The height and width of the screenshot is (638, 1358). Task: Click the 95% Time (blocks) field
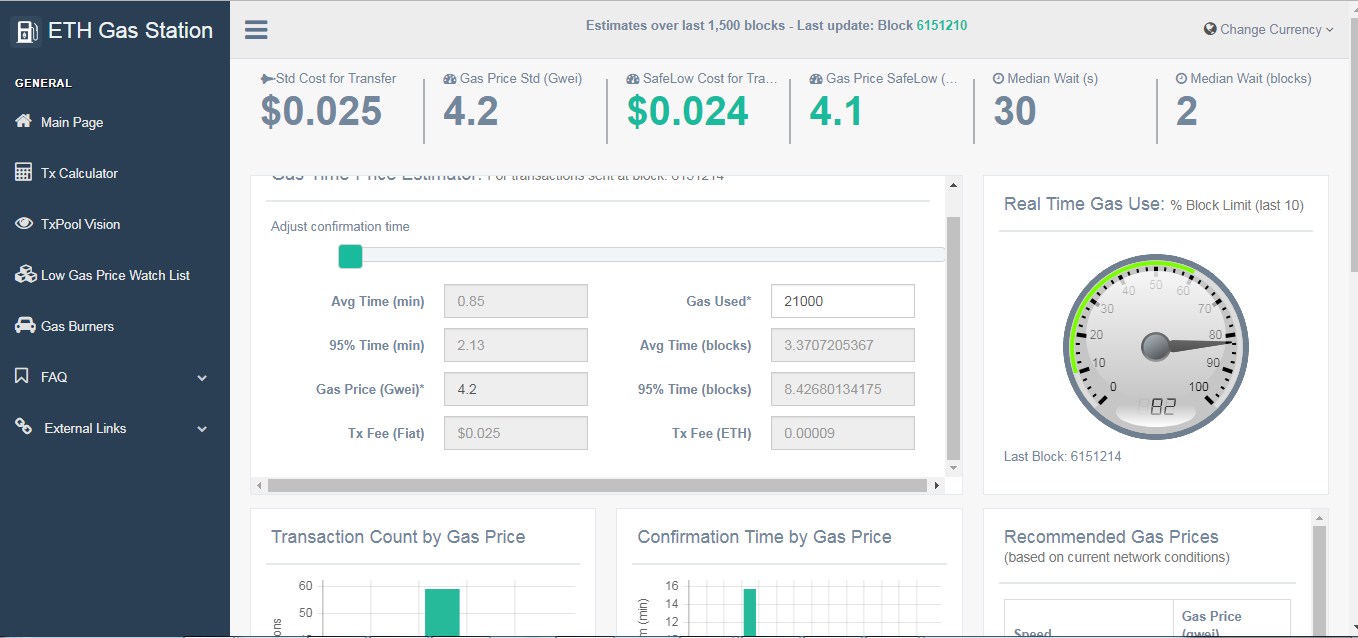843,389
